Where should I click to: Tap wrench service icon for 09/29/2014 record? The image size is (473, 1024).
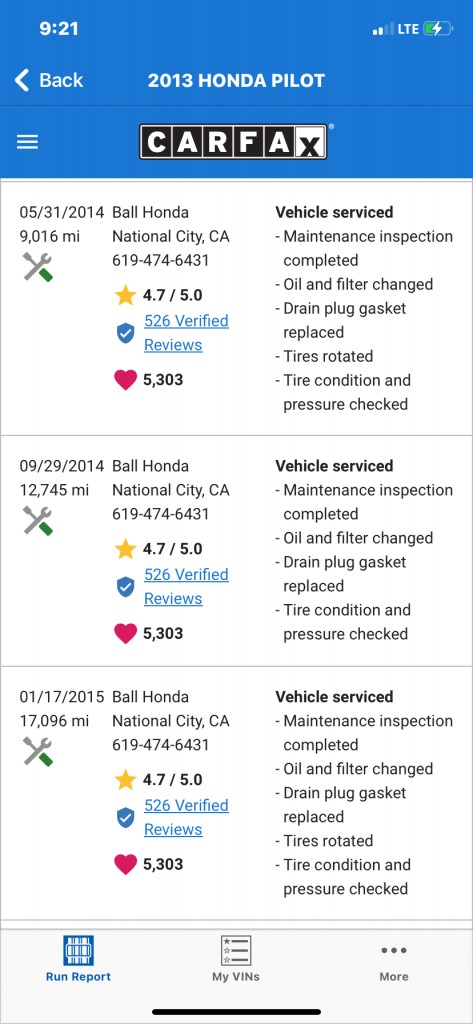tap(37, 520)
